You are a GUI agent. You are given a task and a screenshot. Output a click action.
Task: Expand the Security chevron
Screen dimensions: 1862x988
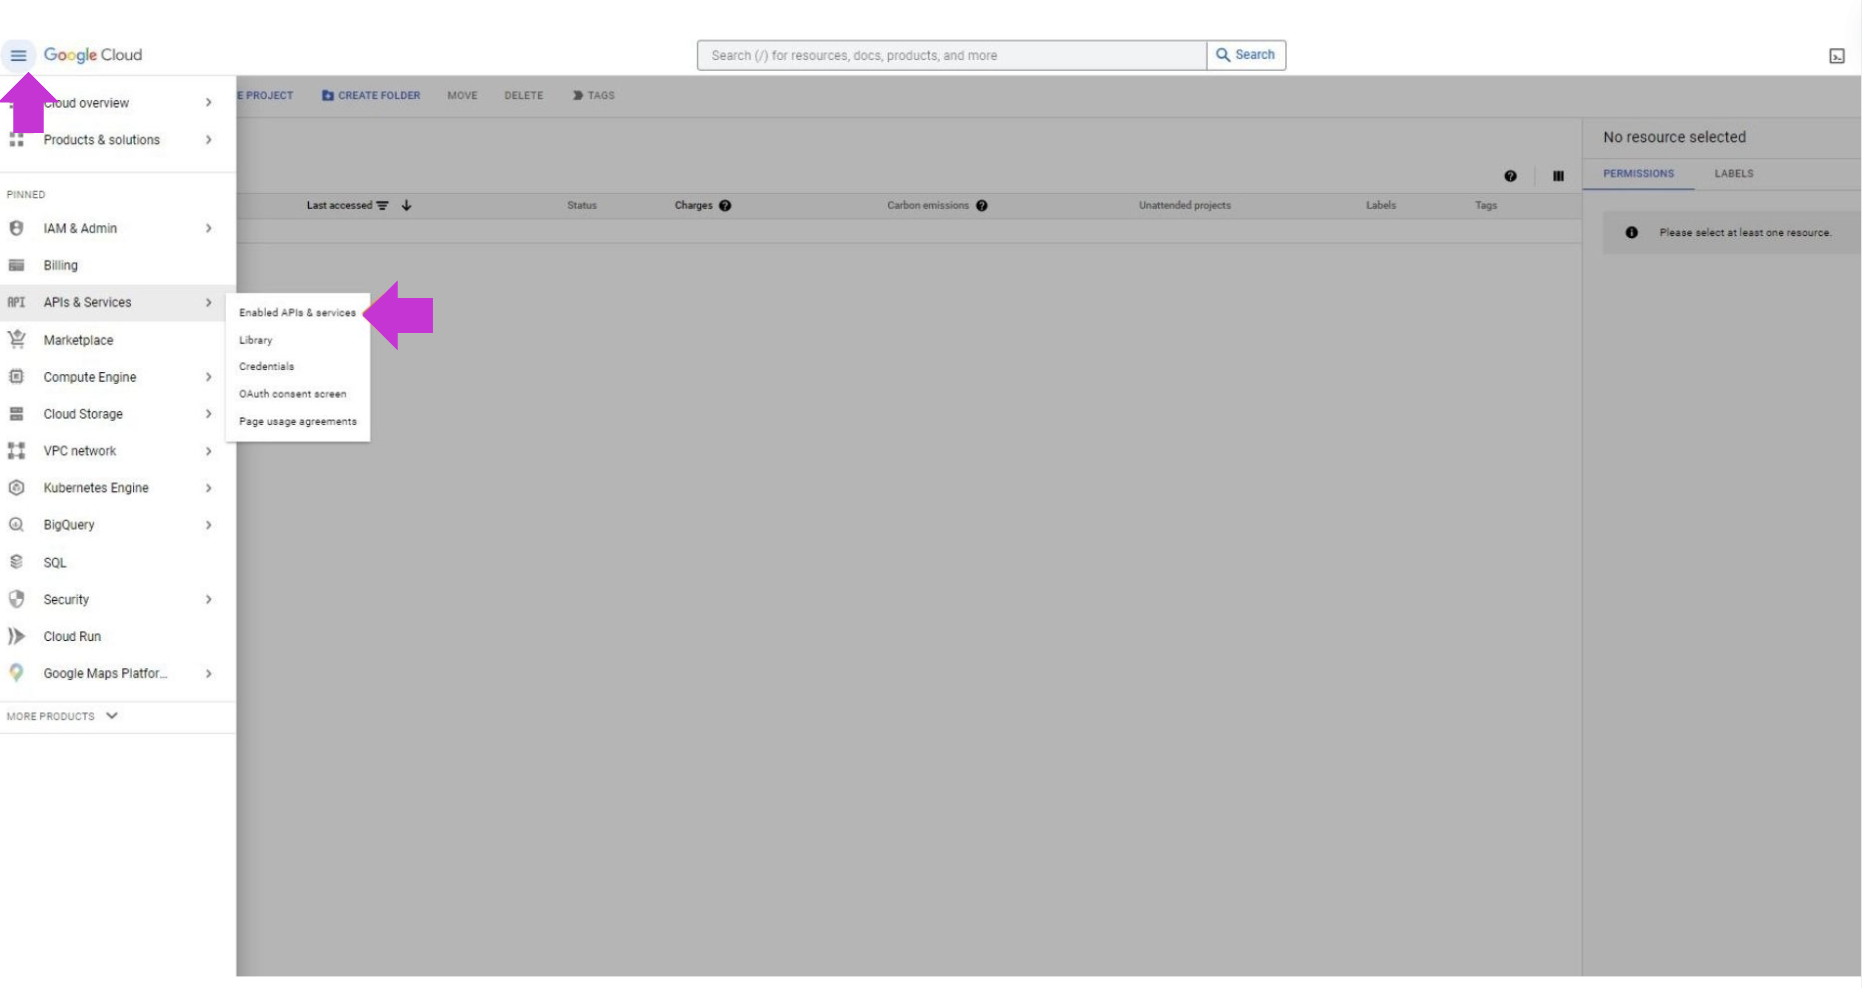point(208,599)
